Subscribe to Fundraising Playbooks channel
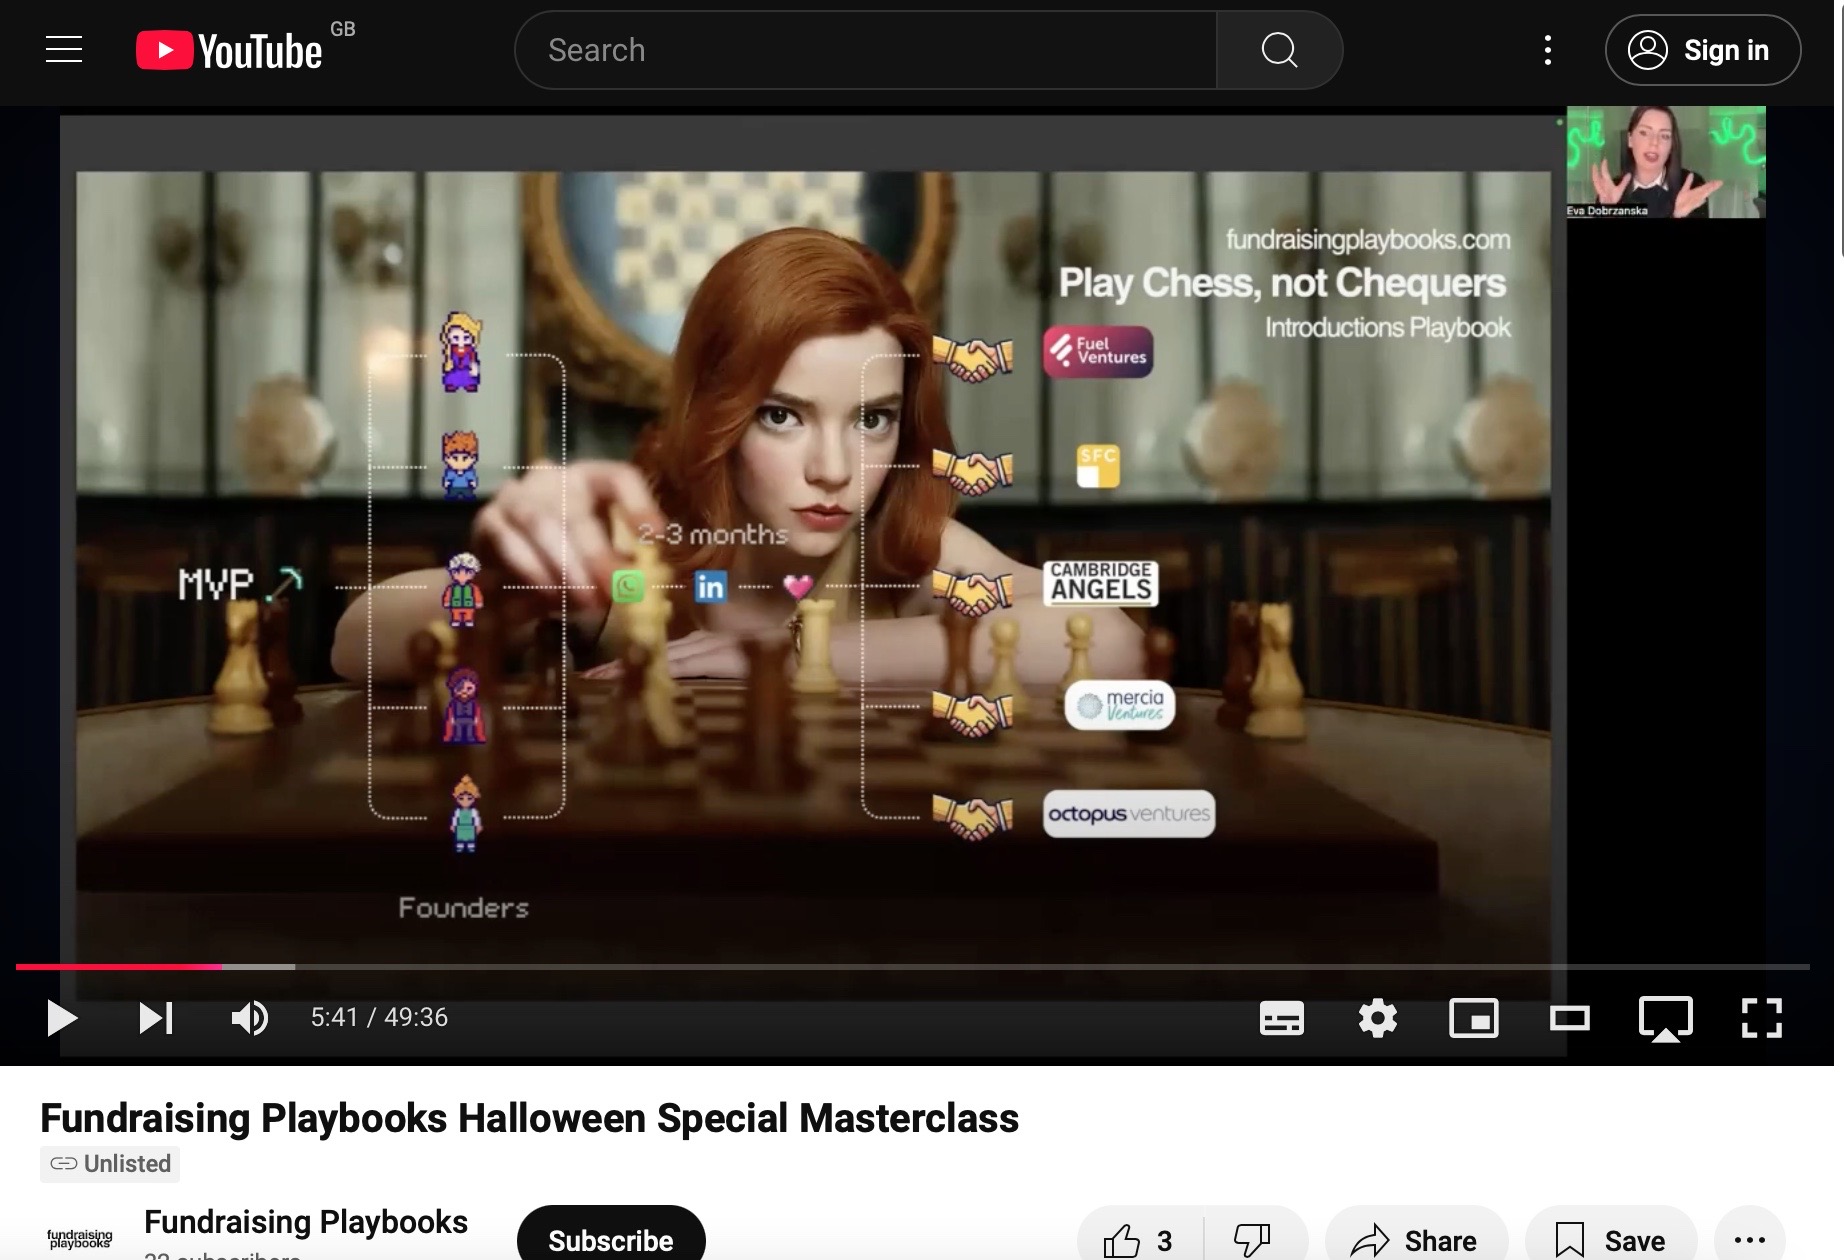 point(611,1240)
